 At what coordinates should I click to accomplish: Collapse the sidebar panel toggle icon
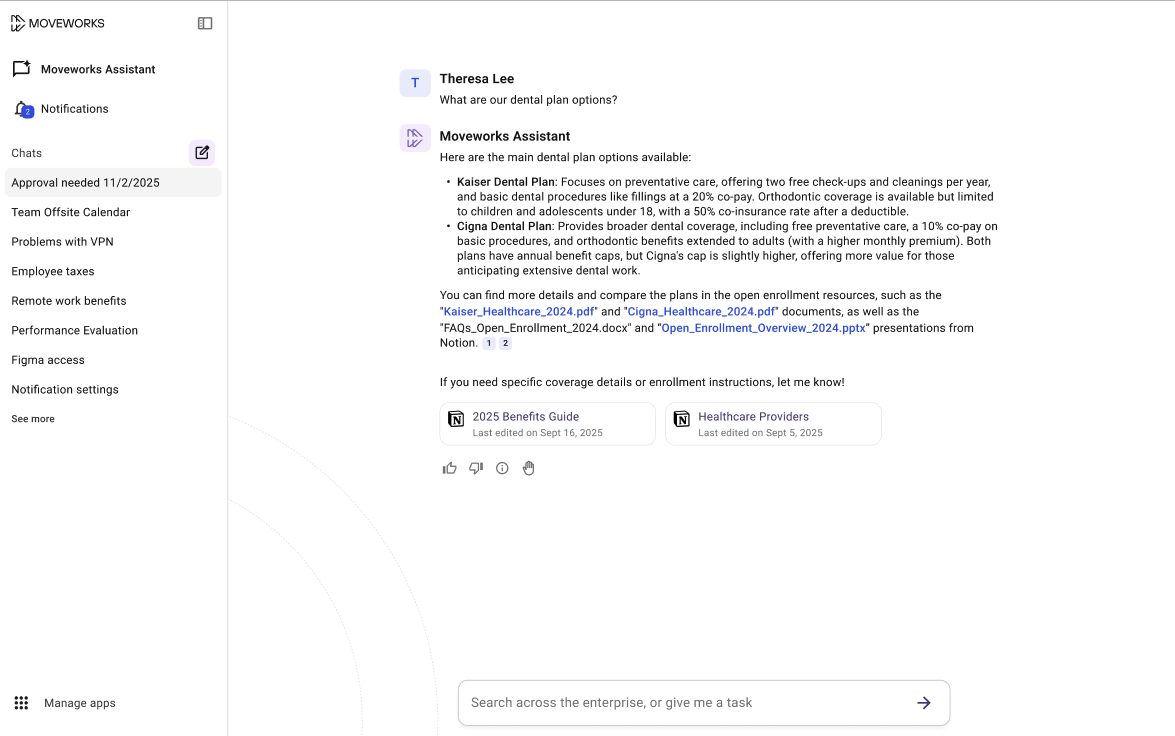(x=205, y=23)
